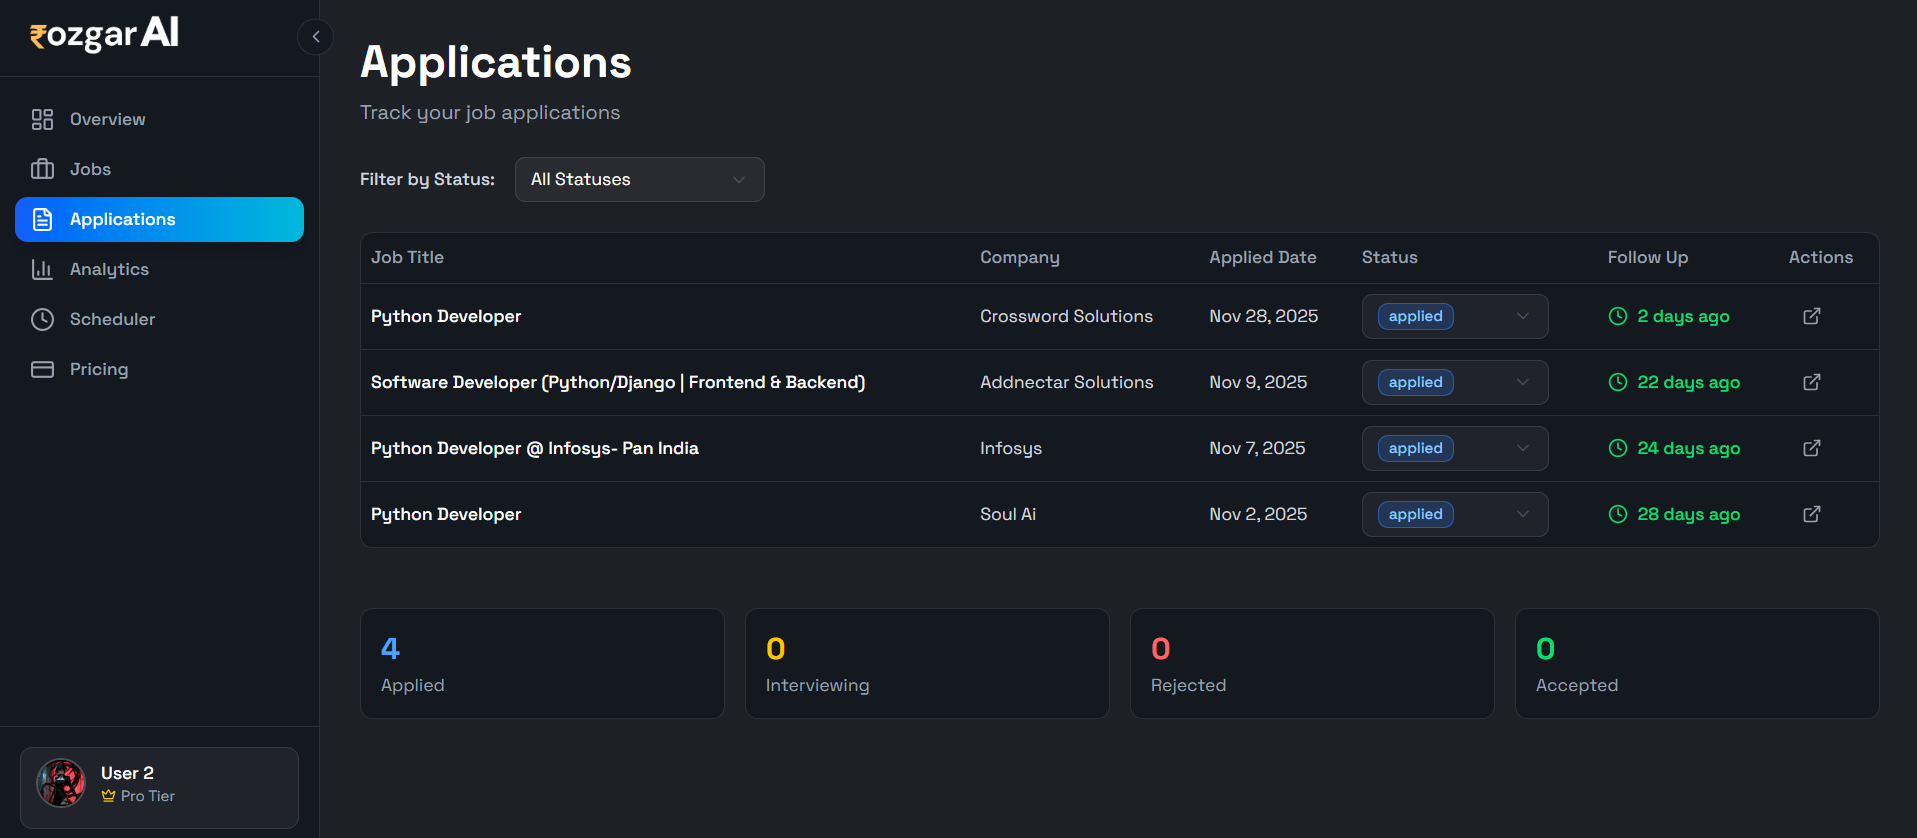Screen dimensions: 1917x838
Task: Click the Applied count summary card
Action: (542, 663)
